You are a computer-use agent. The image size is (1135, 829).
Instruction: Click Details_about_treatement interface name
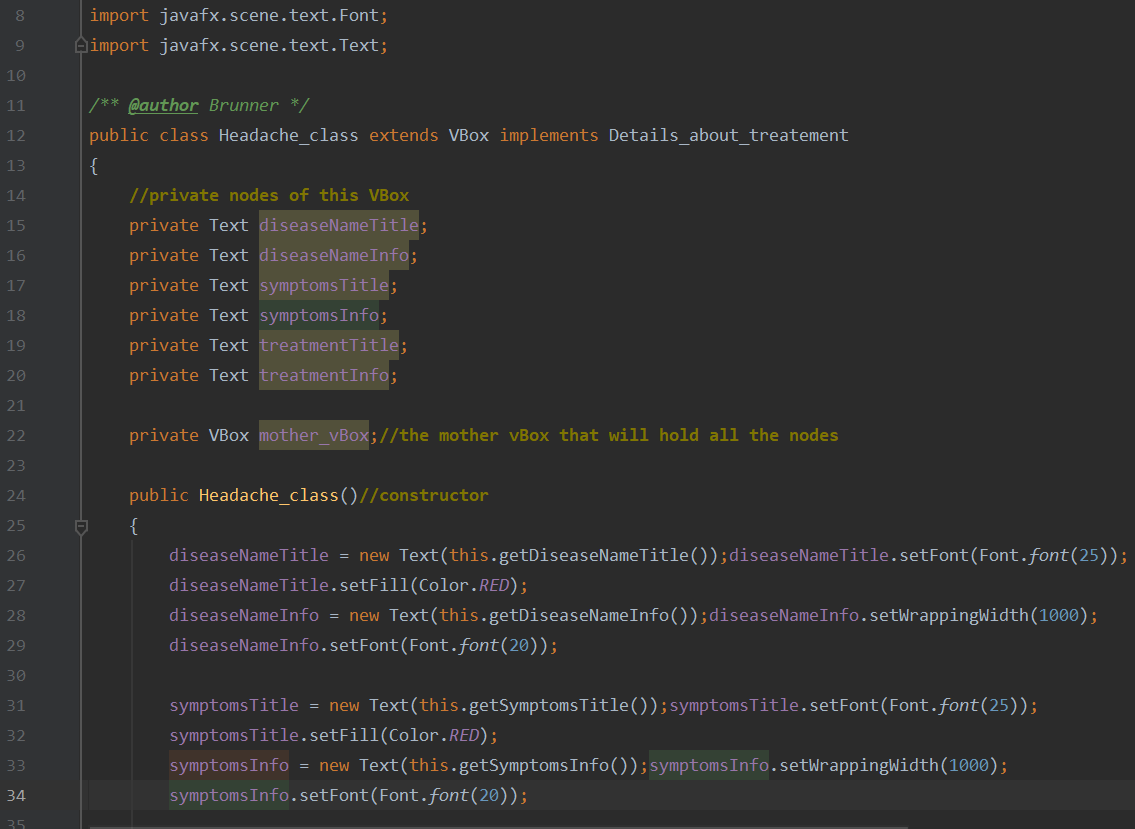click(x=728, y=135)
